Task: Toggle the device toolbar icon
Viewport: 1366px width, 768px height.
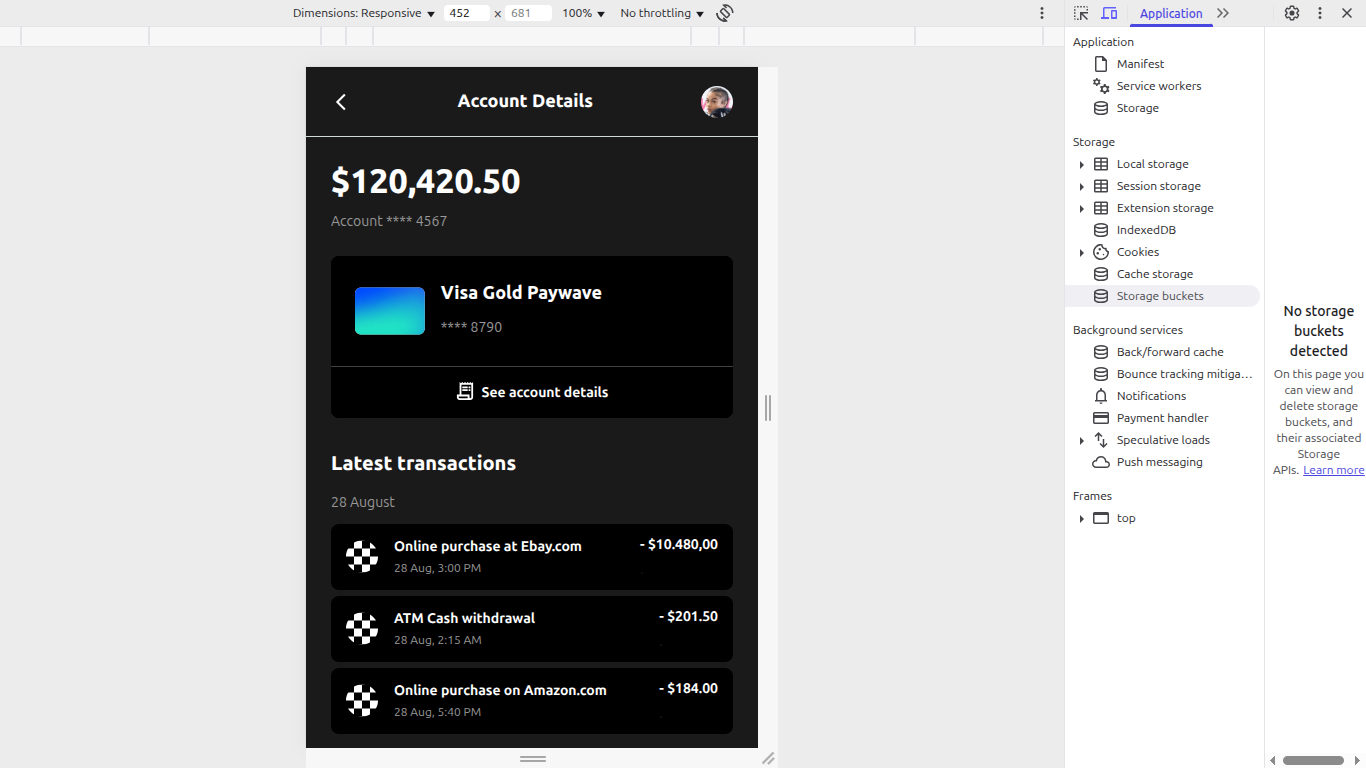Action: pyautogui.click(x=1109, y=13)
